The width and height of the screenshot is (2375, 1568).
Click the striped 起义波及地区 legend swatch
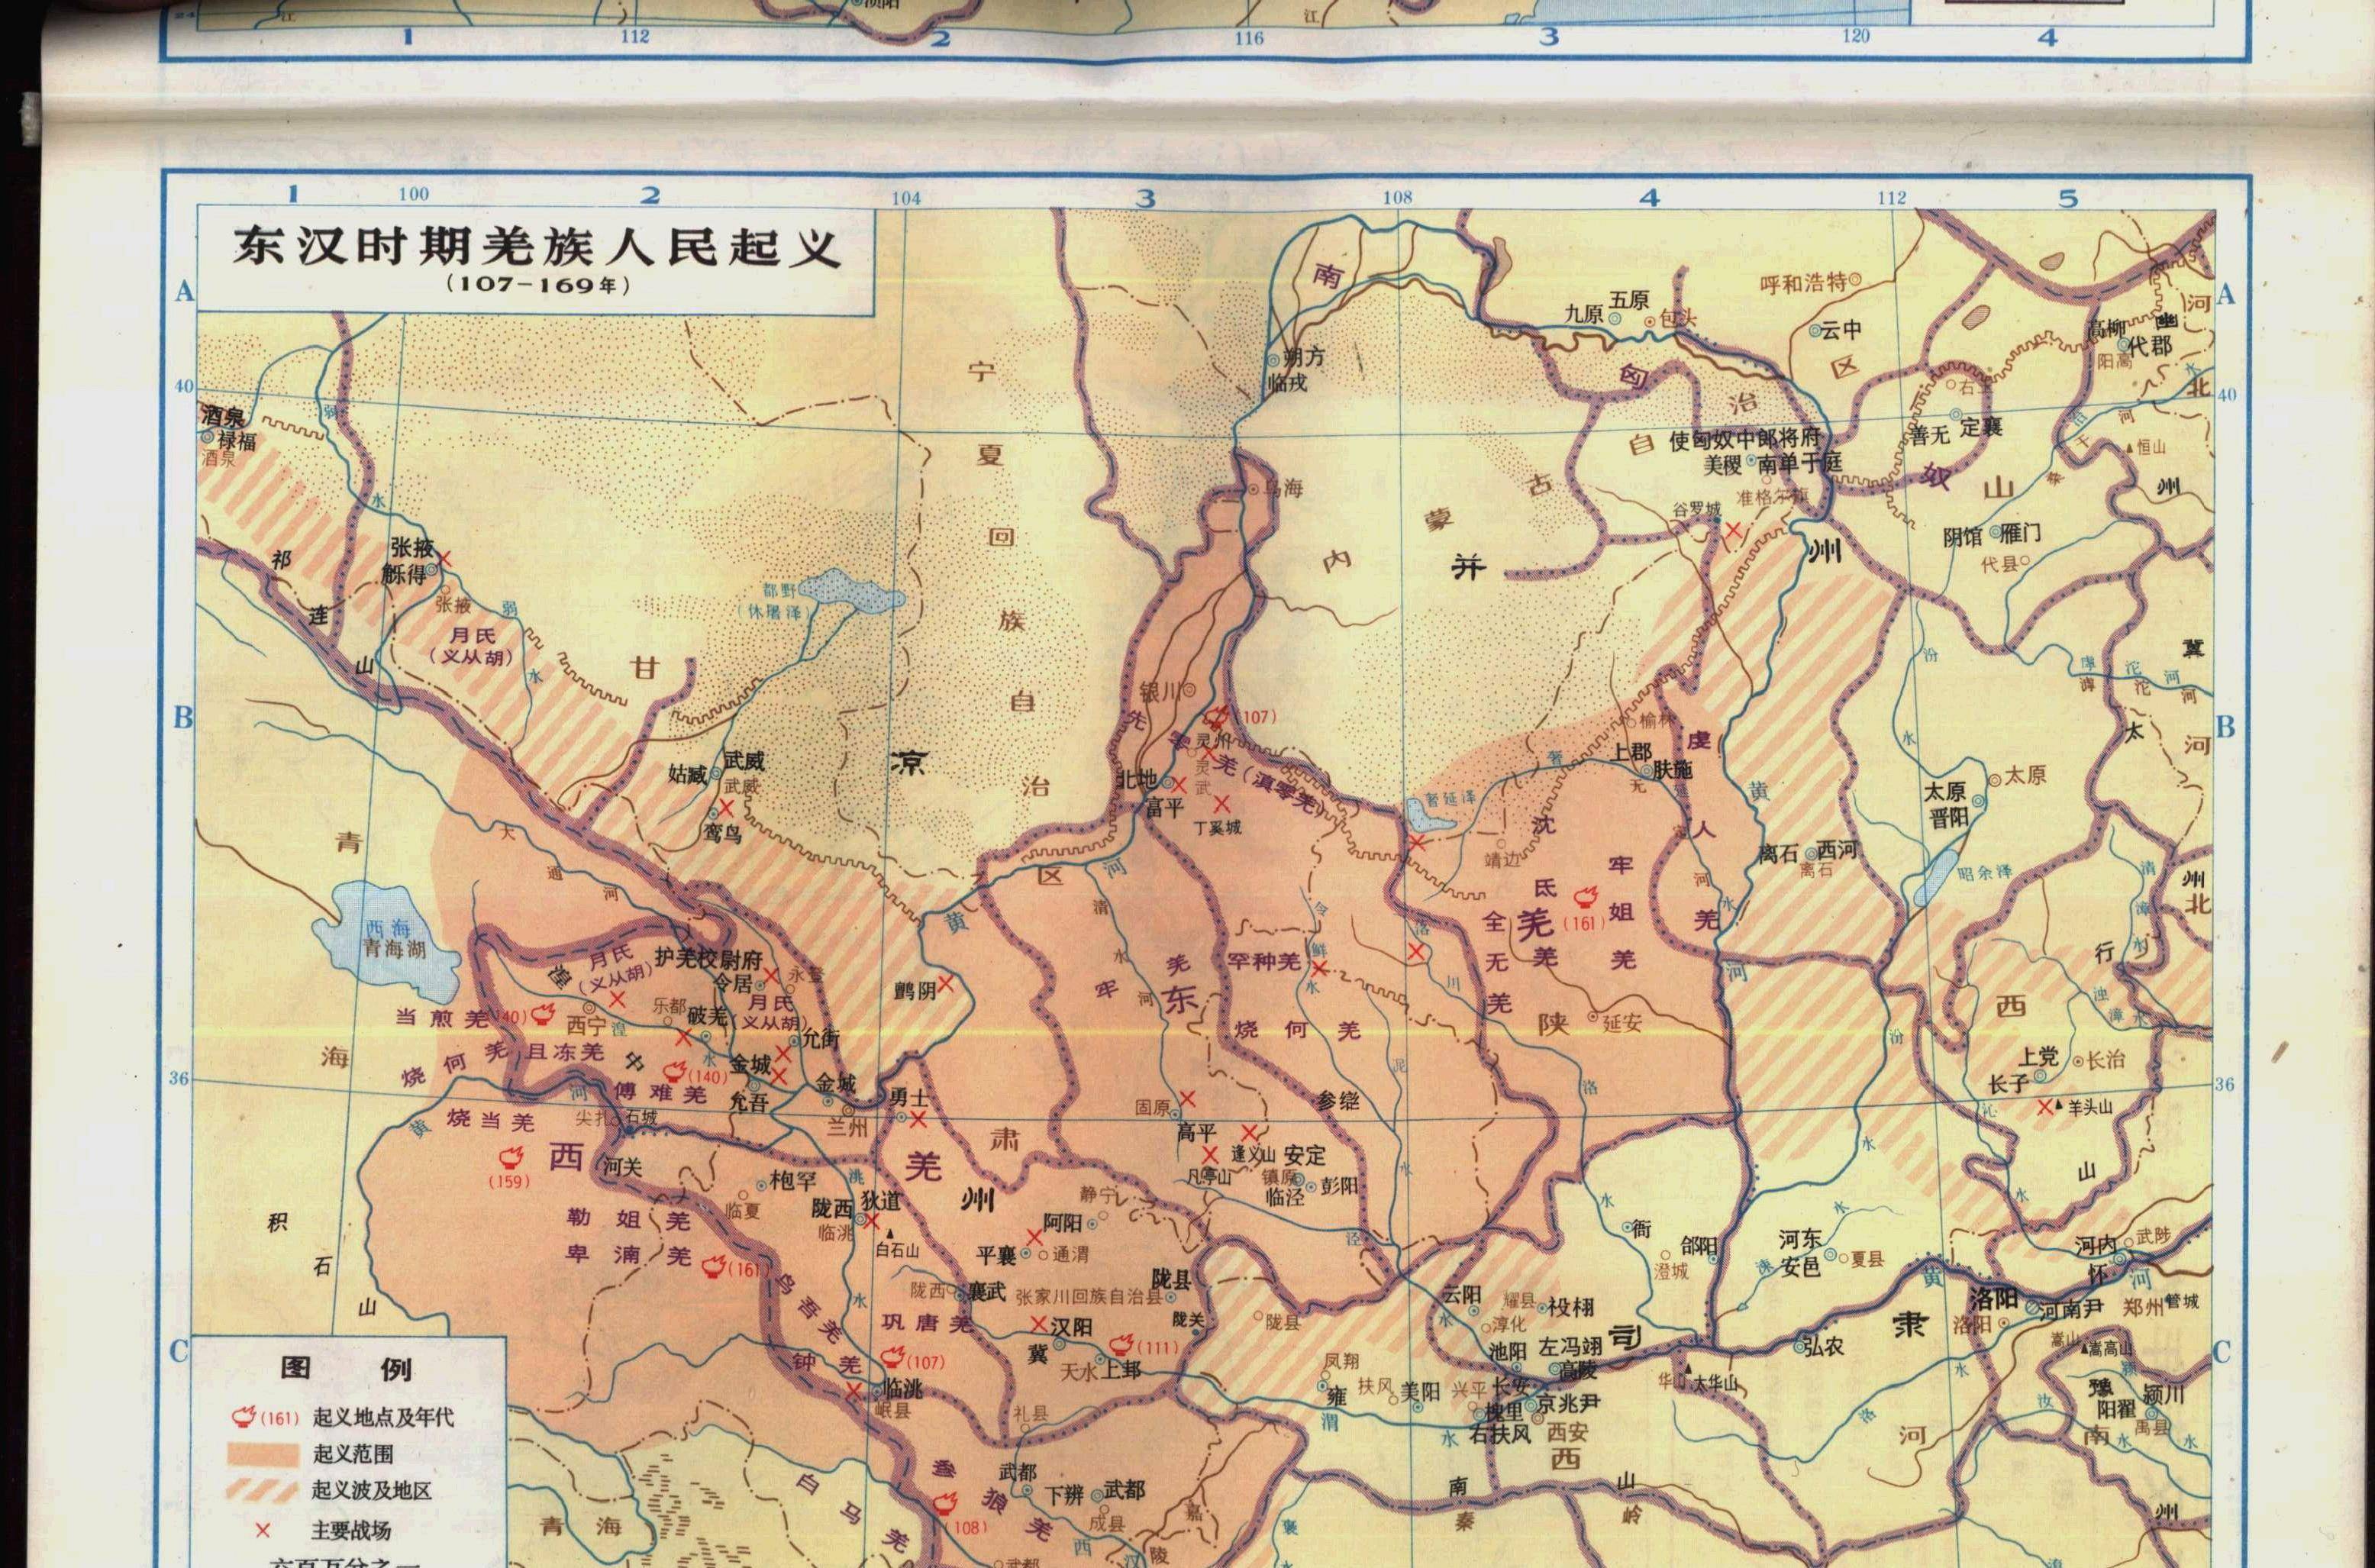[264, 1491]
